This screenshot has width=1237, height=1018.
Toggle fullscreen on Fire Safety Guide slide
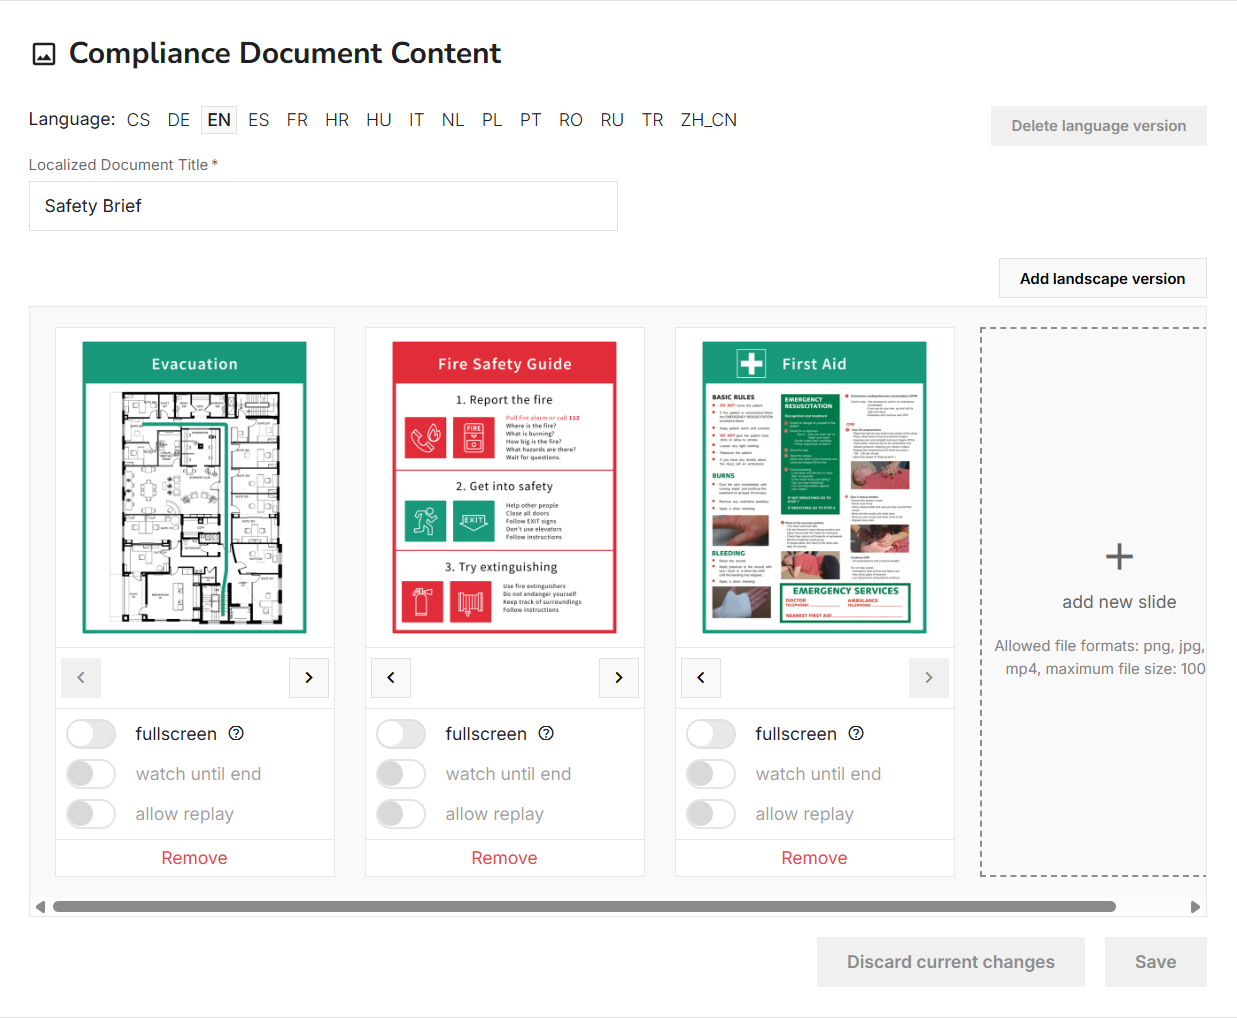click(x=402, y=734)
